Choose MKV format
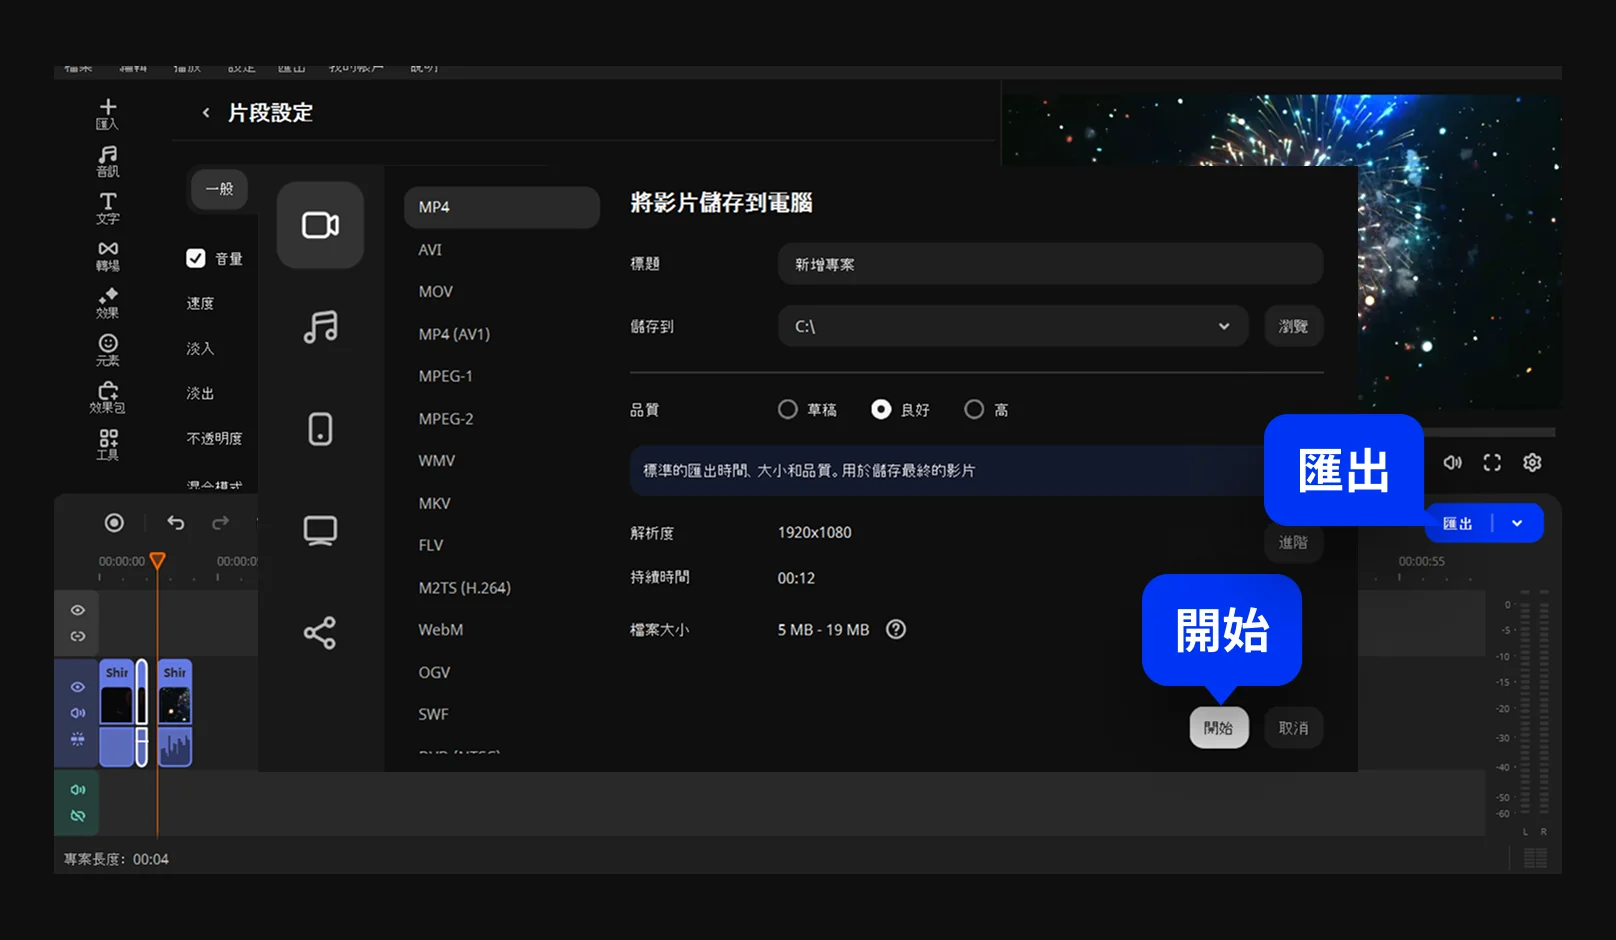 (x=434, y=503)
